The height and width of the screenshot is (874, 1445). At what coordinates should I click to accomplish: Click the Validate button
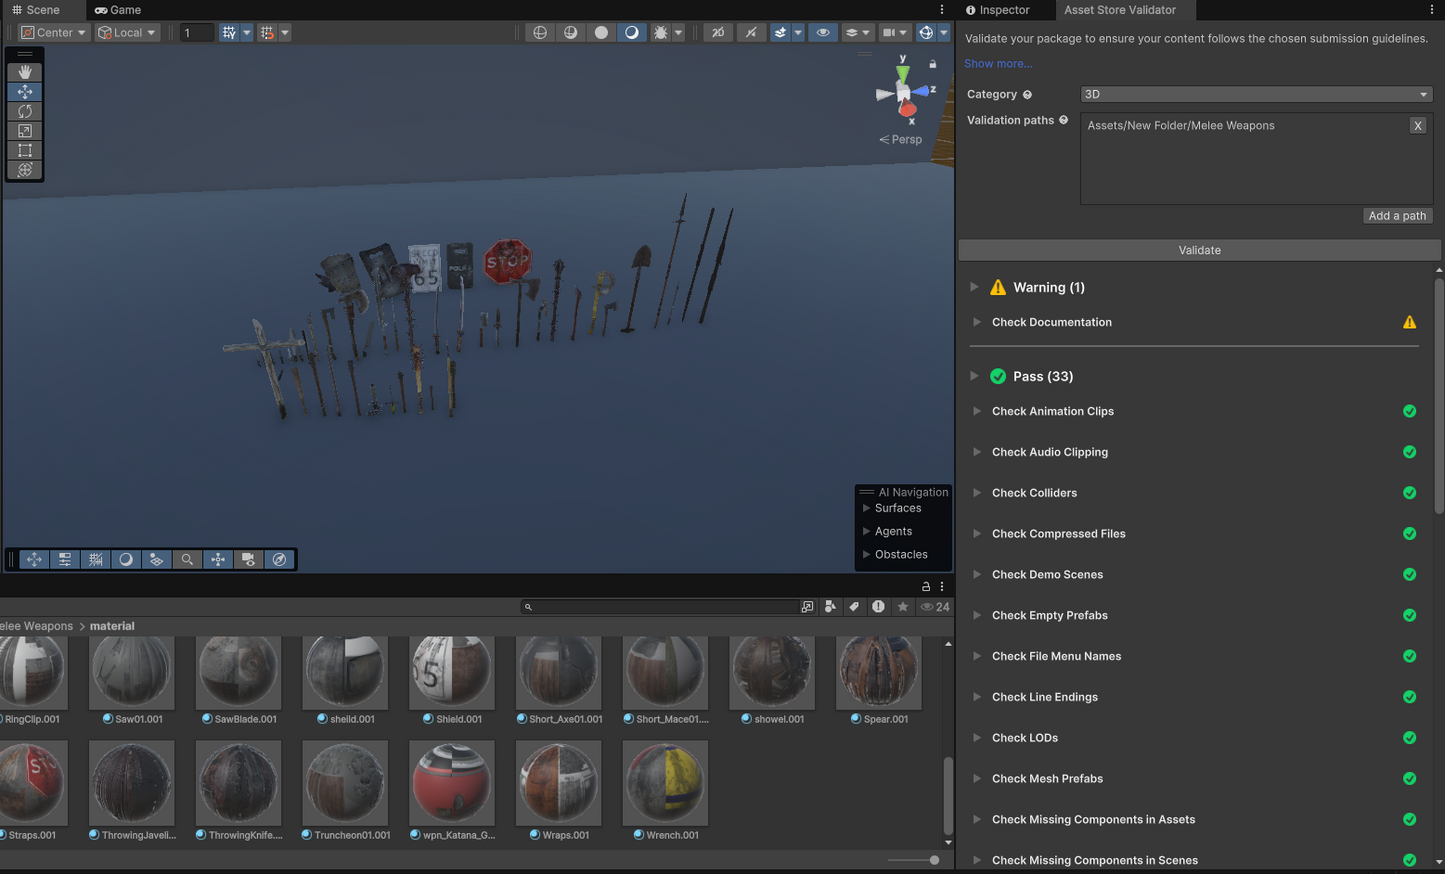tap(1198, 250)
